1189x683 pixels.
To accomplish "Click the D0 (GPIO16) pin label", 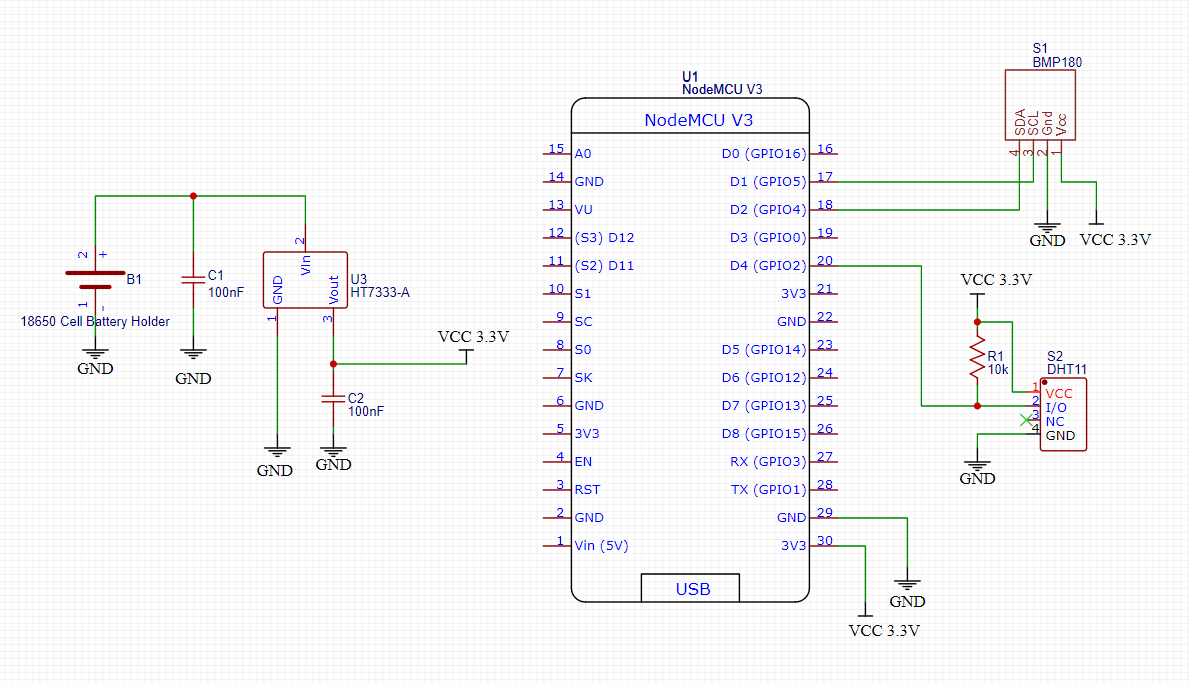I will pos(764,154).
